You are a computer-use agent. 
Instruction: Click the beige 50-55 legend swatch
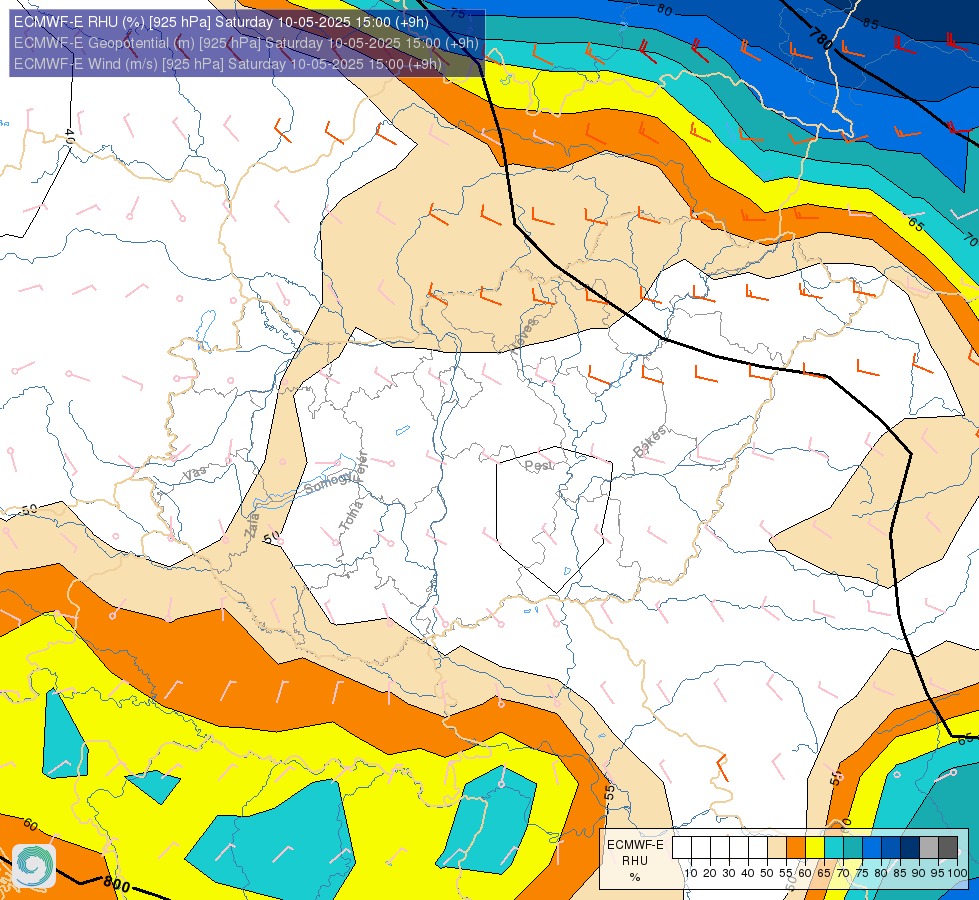[777, 848]
